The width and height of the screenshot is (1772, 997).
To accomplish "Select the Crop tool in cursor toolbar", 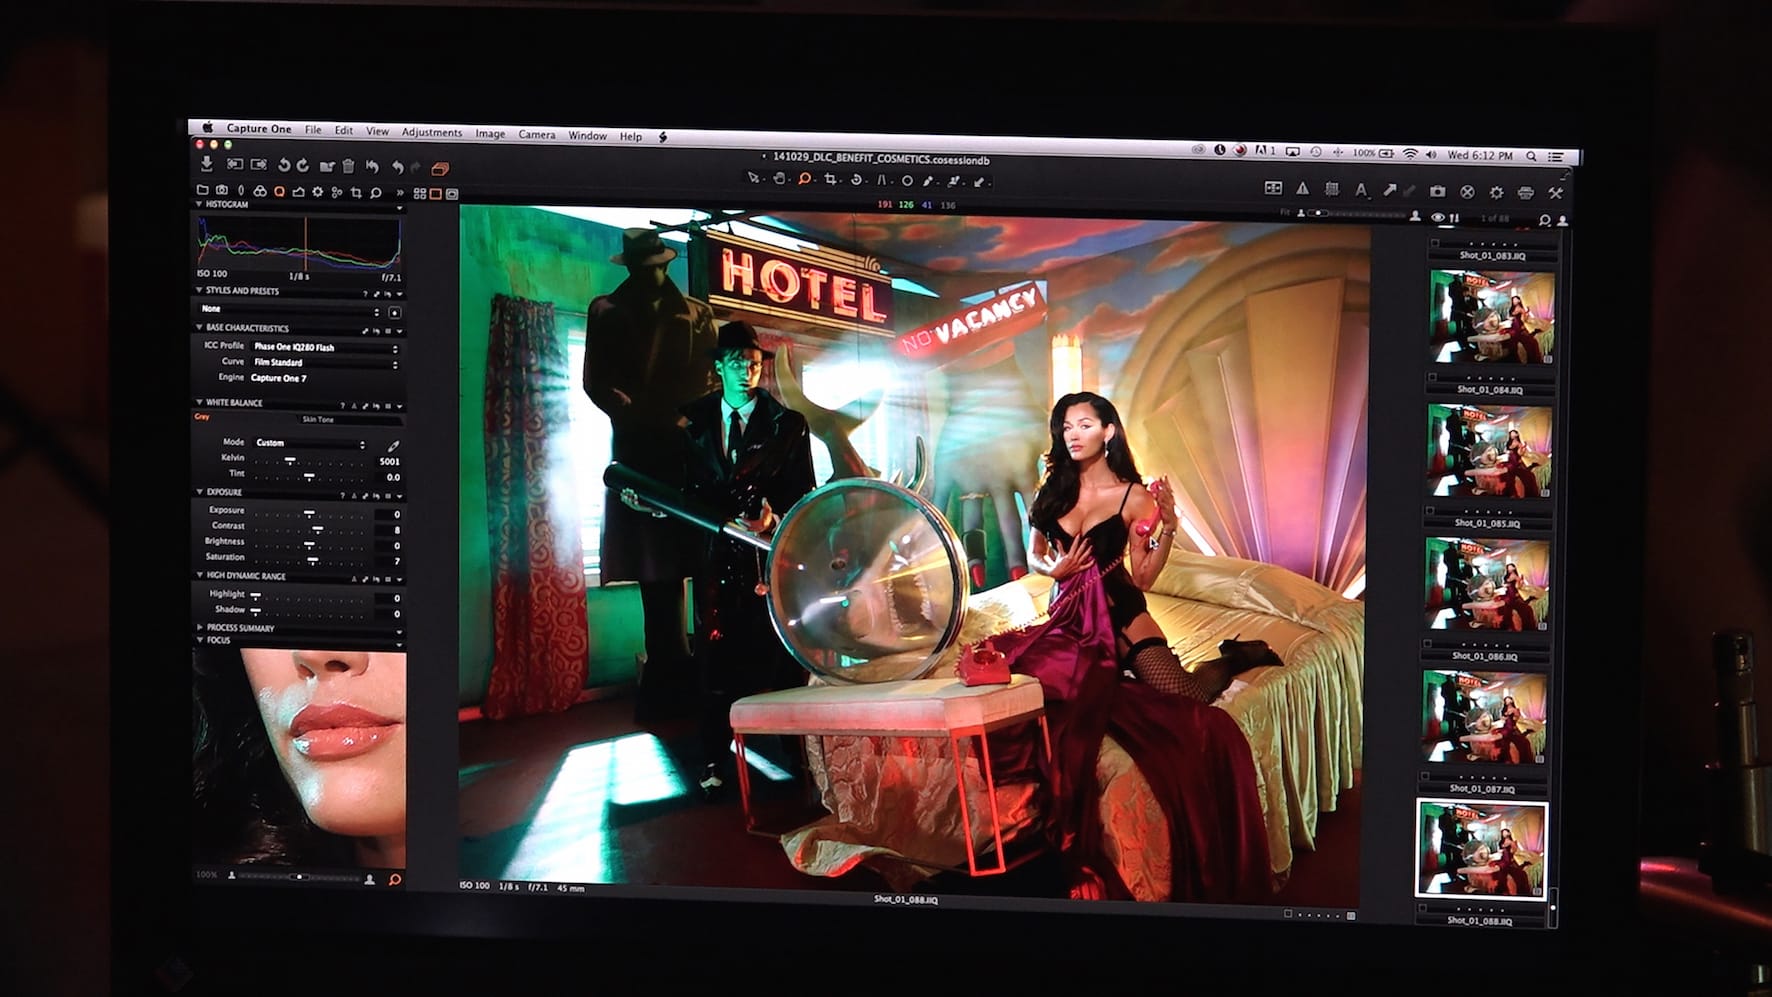I will (x=830, y=180).
